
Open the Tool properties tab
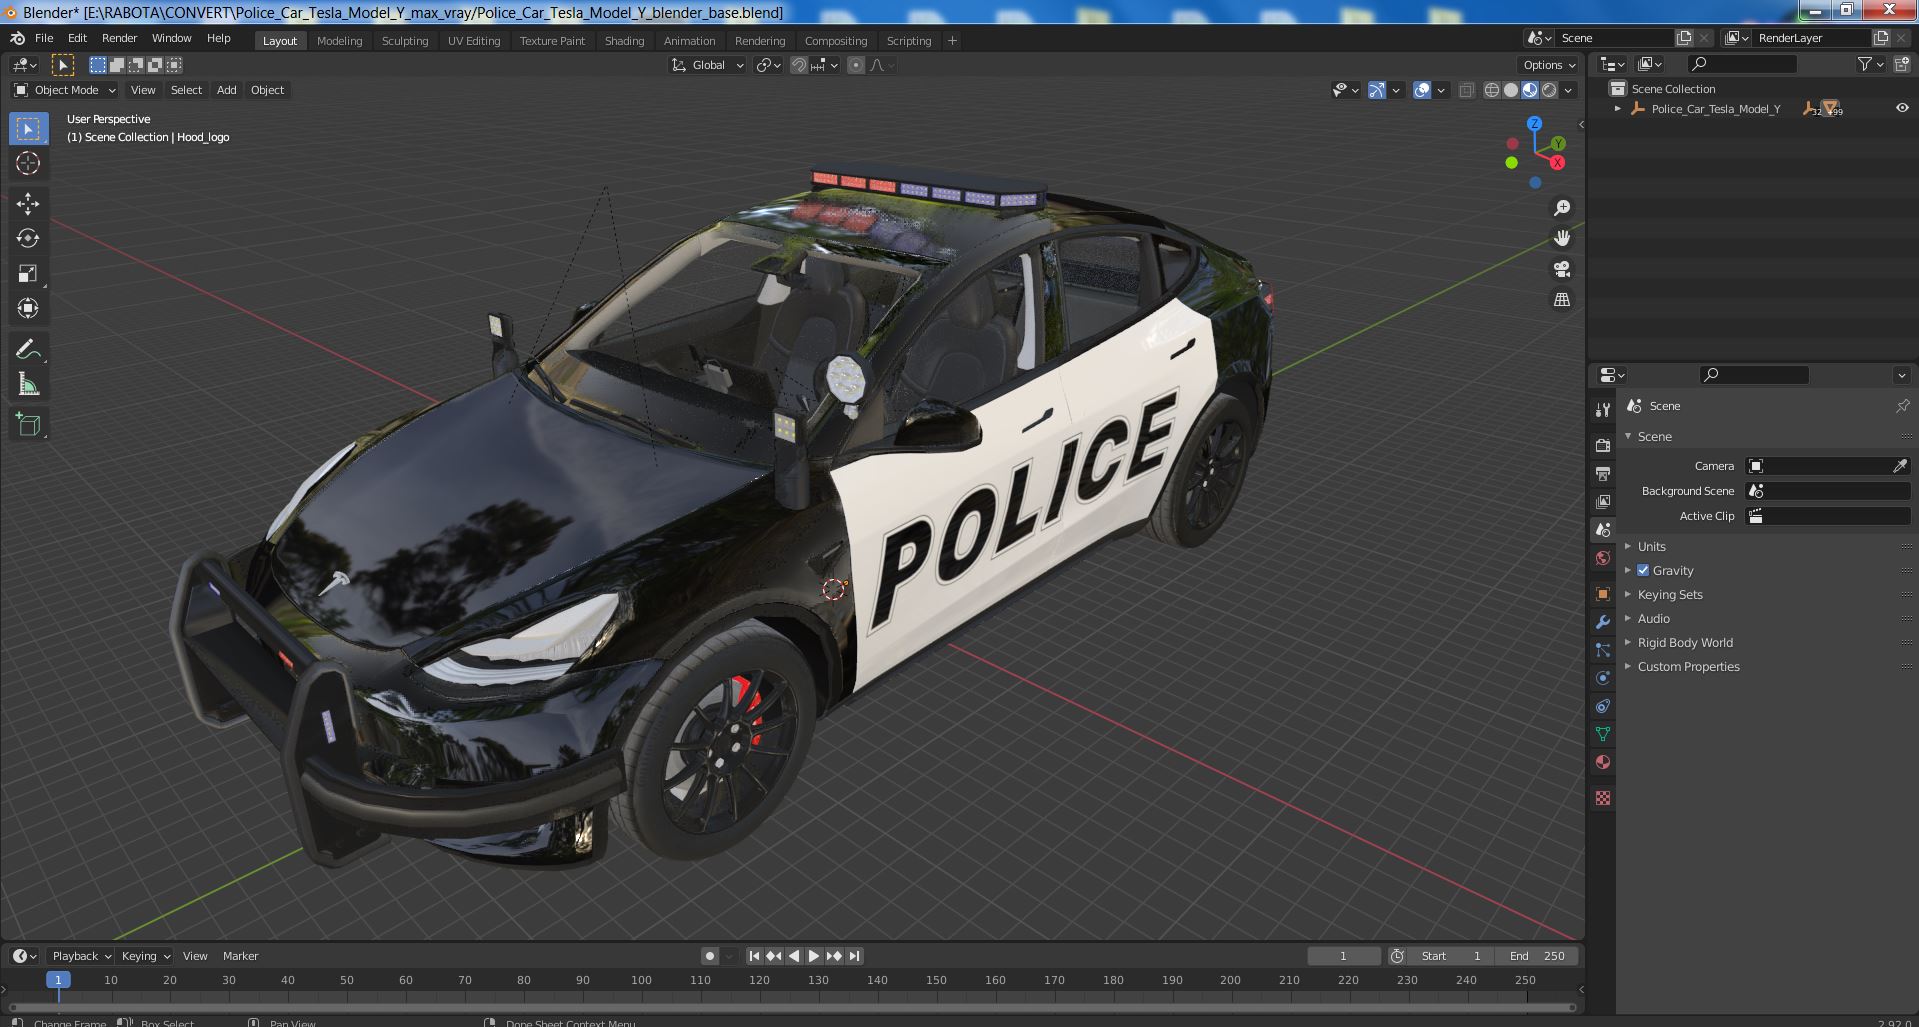pyautogui.click(x=1603, y=410)
